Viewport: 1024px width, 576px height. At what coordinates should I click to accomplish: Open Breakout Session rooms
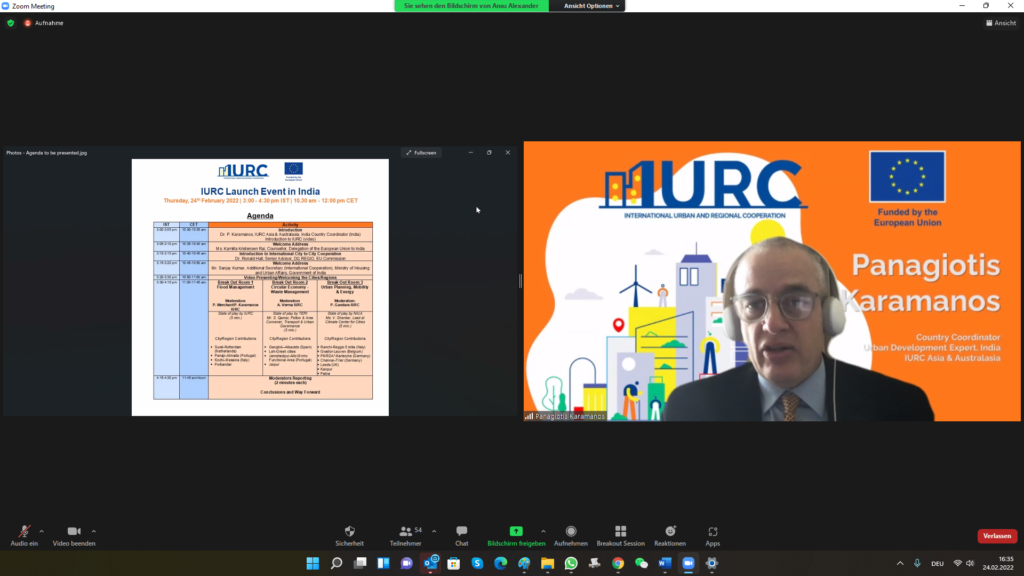pyautogui.click(x=620, y=532)
